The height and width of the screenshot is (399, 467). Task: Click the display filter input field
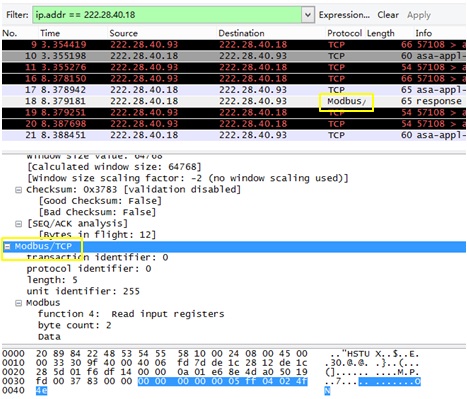click(x=167, y=15)
